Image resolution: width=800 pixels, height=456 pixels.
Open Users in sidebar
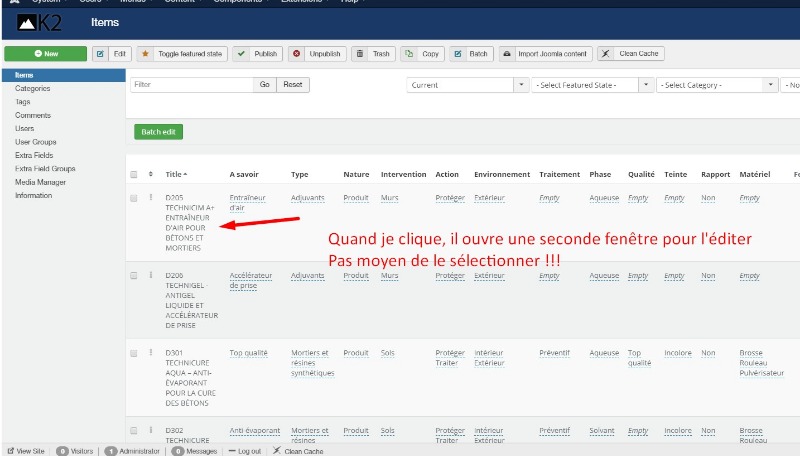(x=24, y=129)
